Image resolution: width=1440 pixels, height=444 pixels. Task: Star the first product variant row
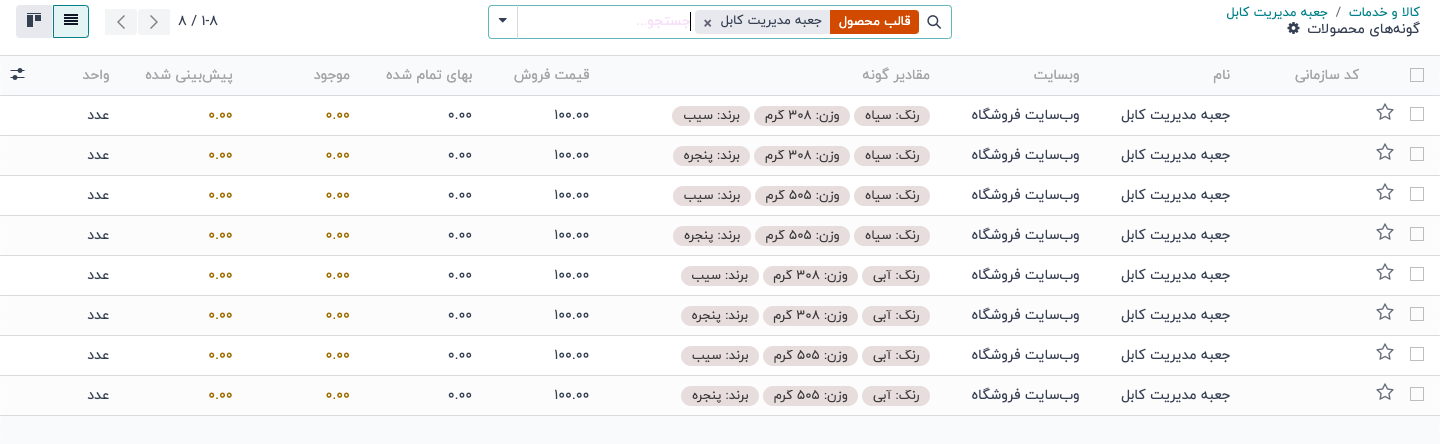[x=1385, y=113]
